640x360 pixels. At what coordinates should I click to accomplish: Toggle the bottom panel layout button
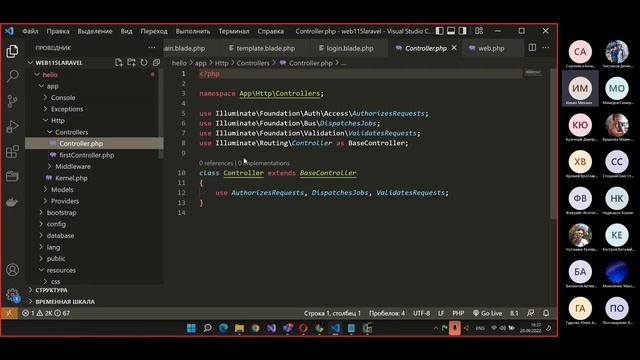pyautogui.click(x=451, y=31)
